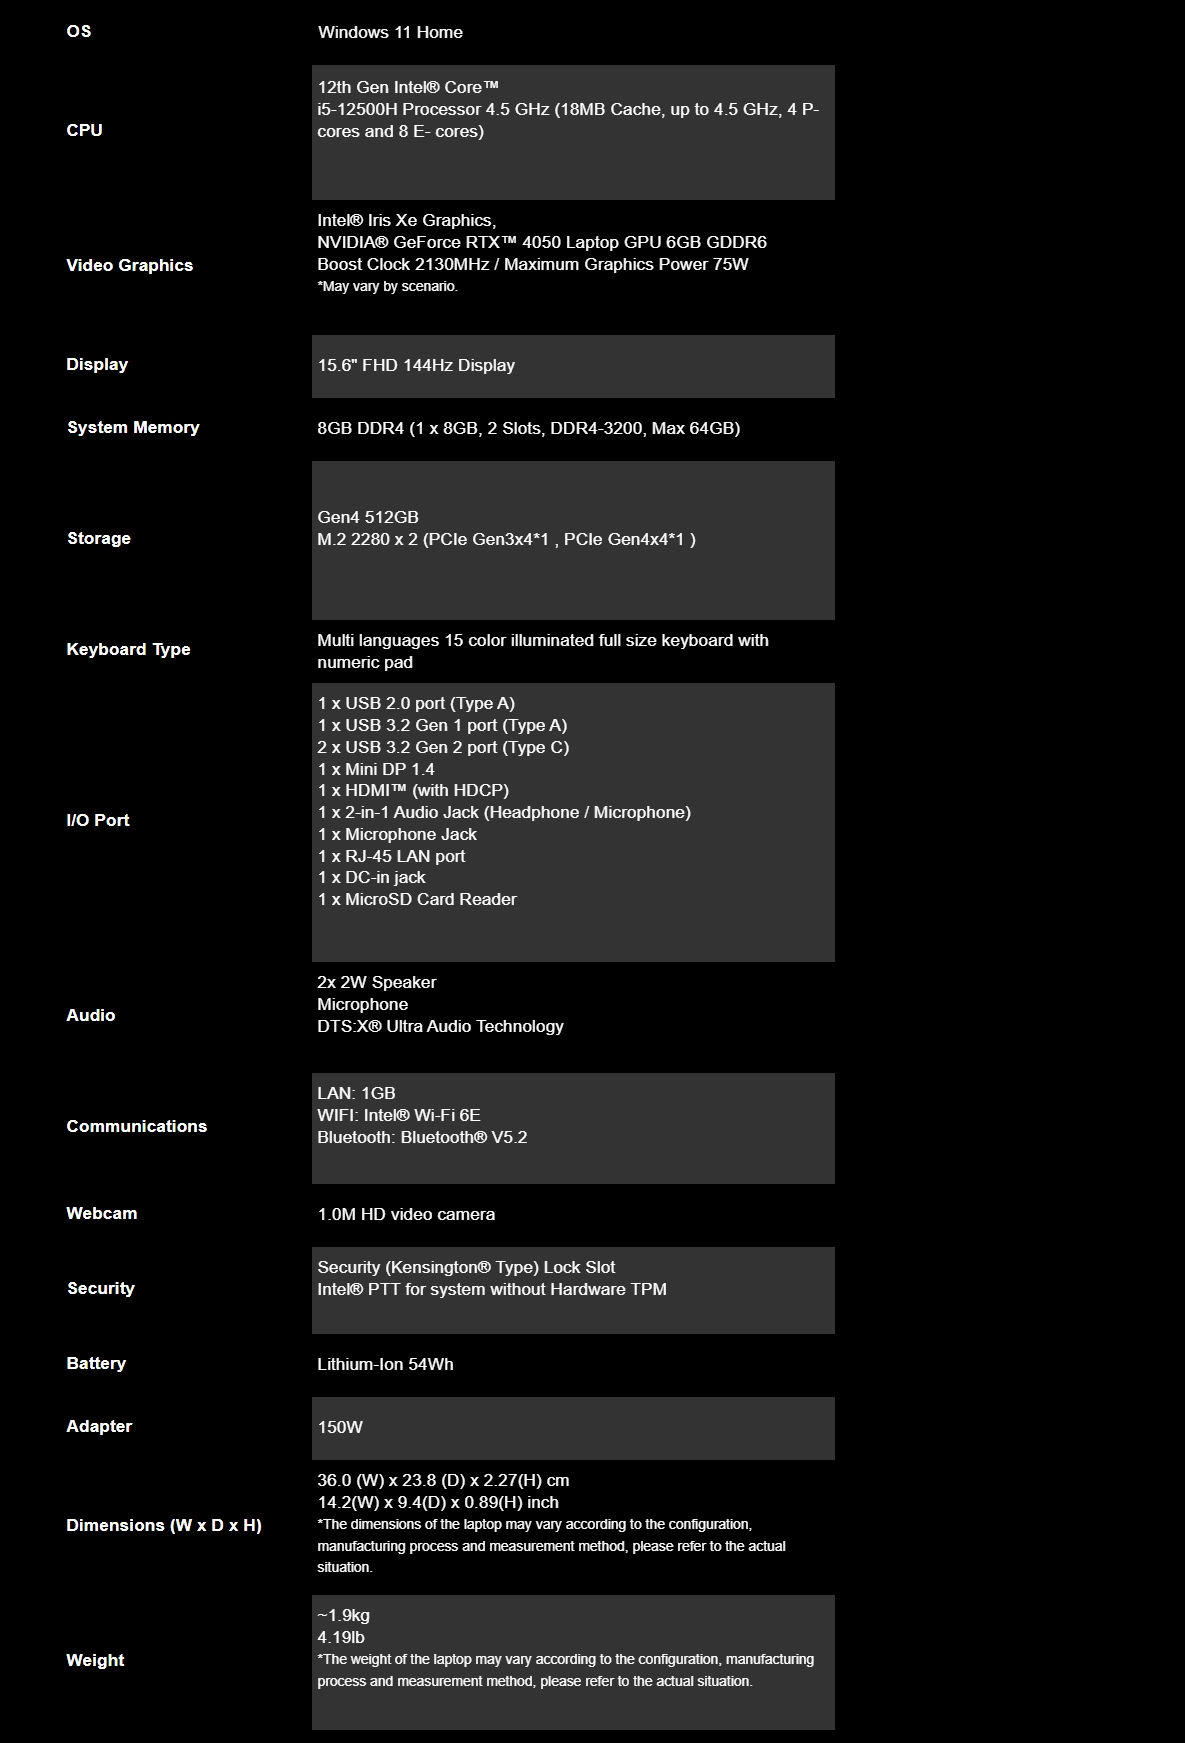Screen dimensions: 1185x1743
Task: Click the dimensions disclaimer note
Action: 552,1546
